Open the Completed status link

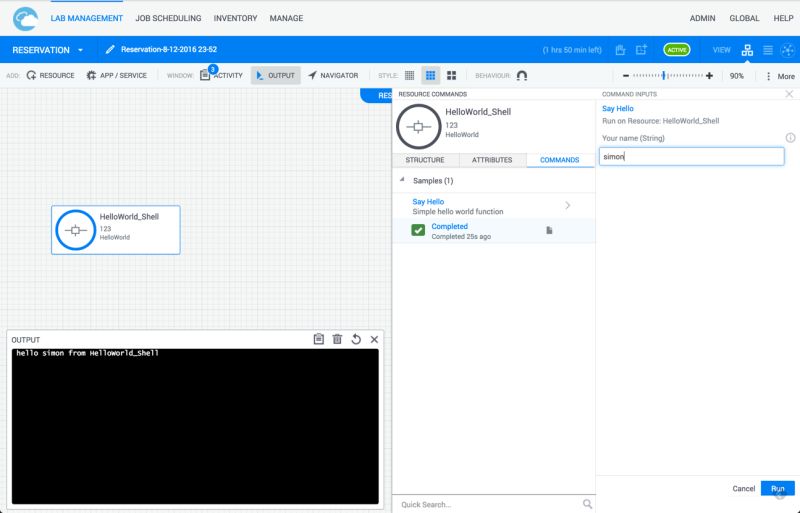pos(449,226)
